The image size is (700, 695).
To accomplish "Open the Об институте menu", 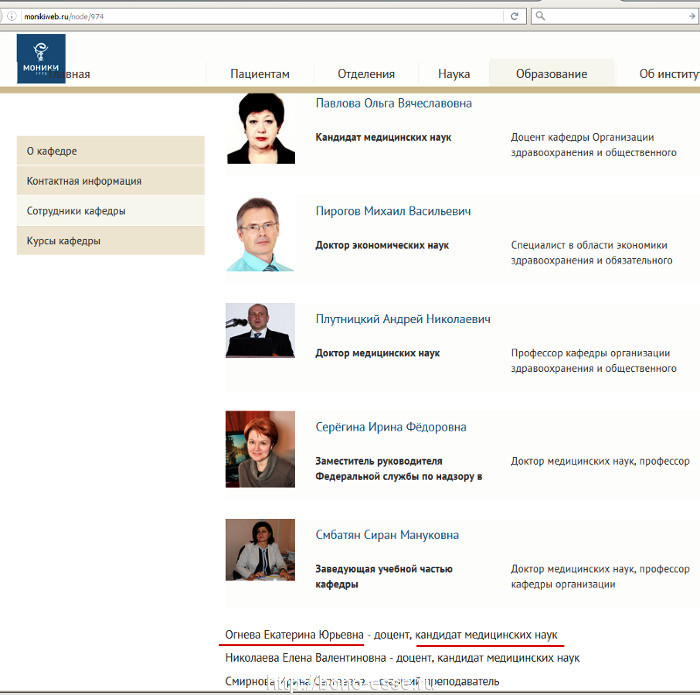I will tap(669, 74).
